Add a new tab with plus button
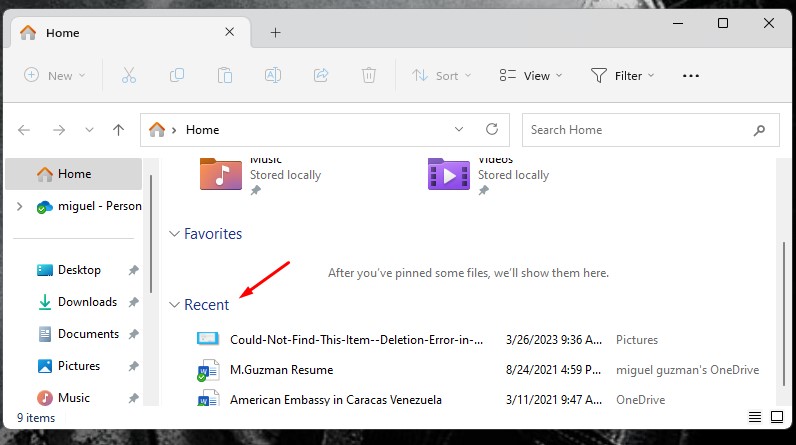This screenshot has height=445, width=796. point(275,32)
